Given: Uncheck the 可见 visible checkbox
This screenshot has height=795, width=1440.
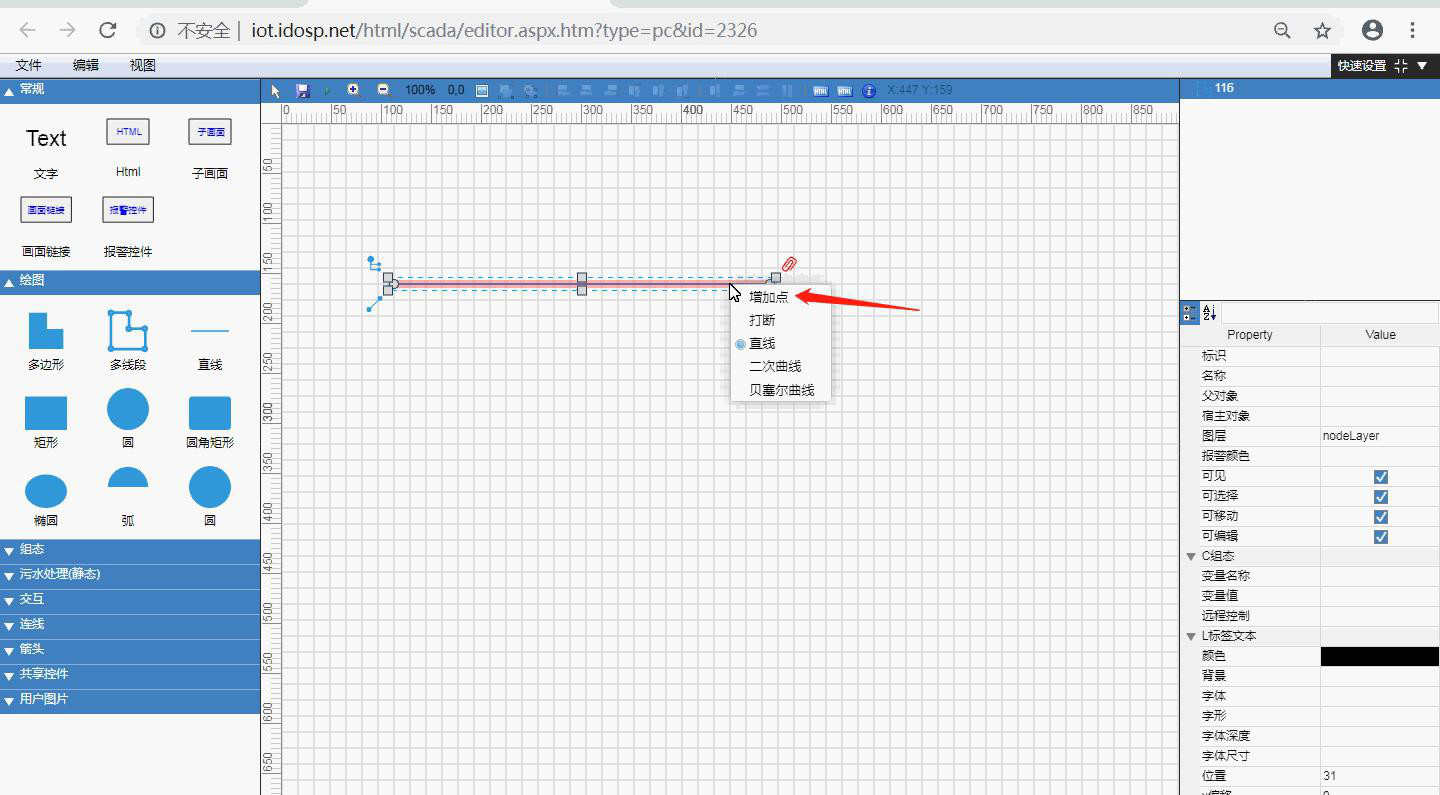Looking at the screenshot, I should click(x=1380, y=477).
